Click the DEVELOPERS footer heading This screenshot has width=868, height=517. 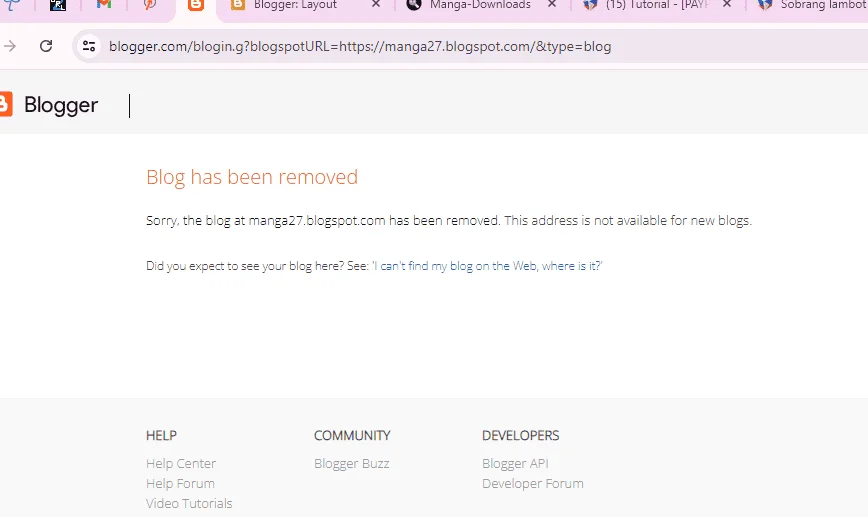click(x=520, y=436)
